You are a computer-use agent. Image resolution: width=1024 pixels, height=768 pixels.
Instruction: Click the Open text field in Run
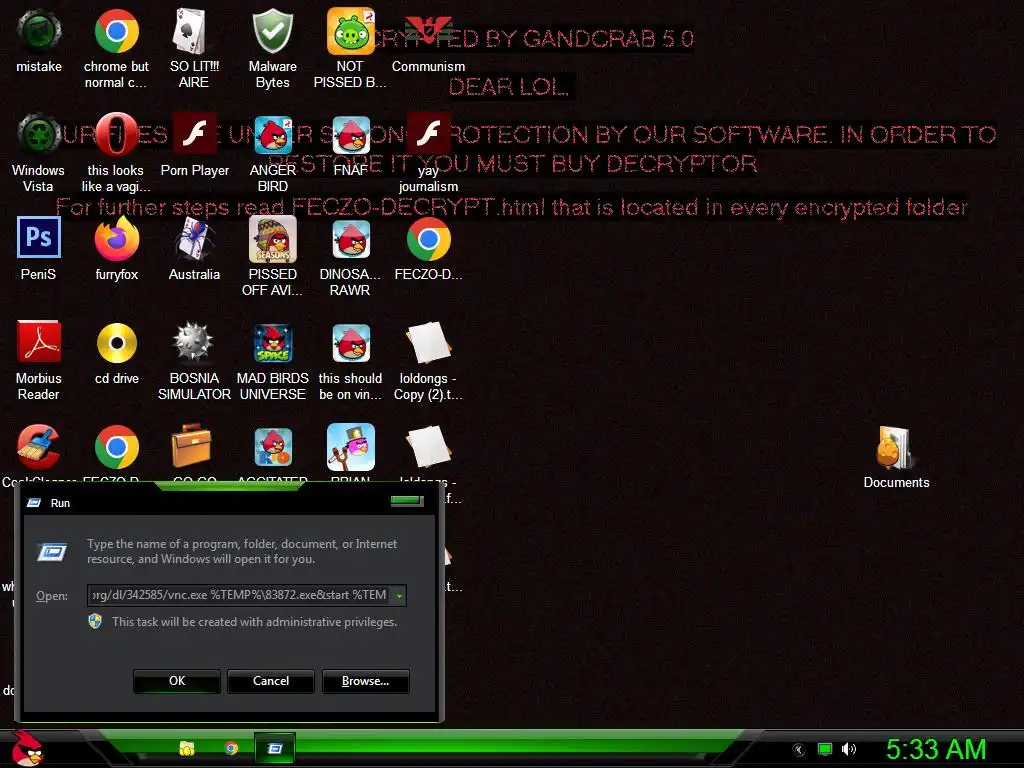[239, 595]
